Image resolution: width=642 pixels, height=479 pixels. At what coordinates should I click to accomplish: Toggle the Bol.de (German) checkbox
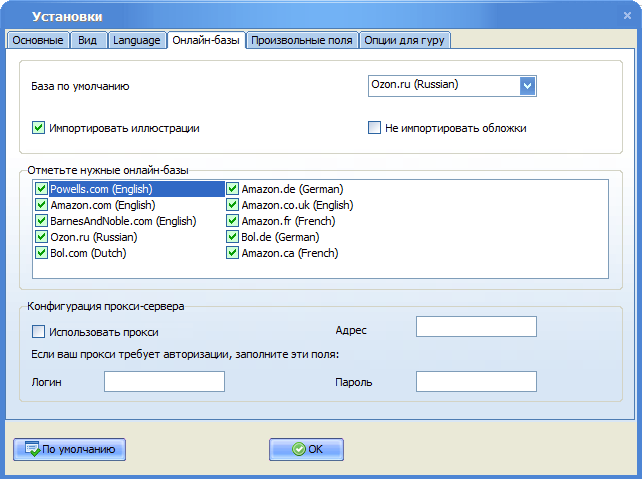(232, 237)
